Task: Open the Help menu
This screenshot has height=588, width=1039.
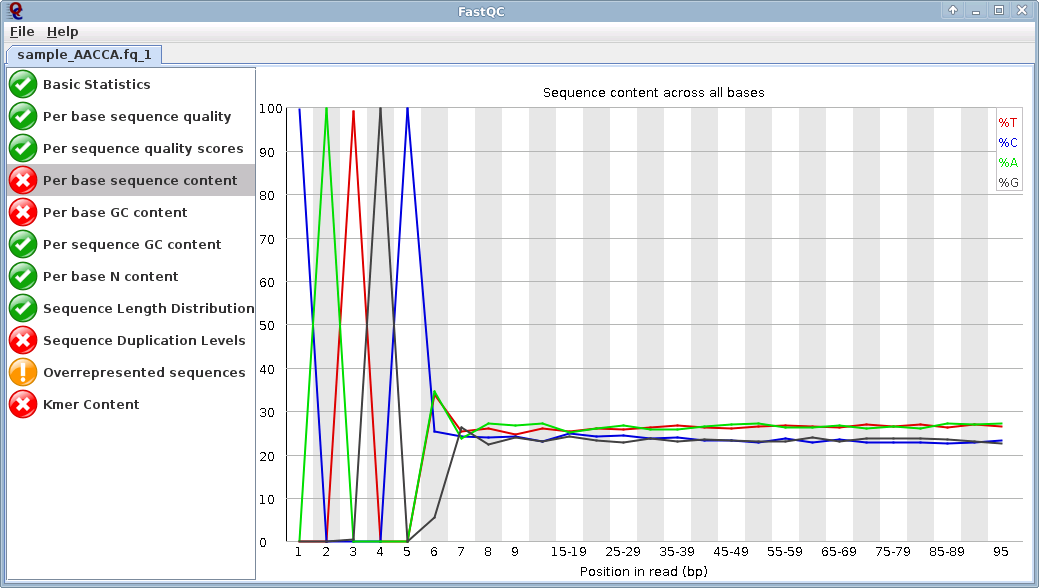Action: tap(62, 32)
